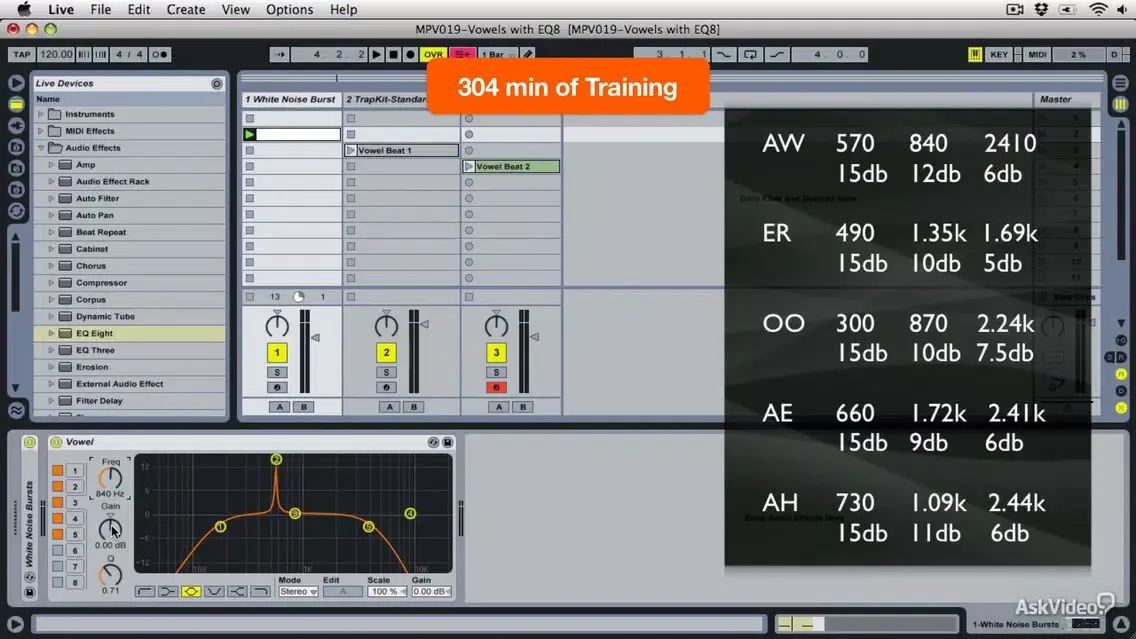Expand the Compressor device entry
Screen dimensions: 1136x639
51,283
